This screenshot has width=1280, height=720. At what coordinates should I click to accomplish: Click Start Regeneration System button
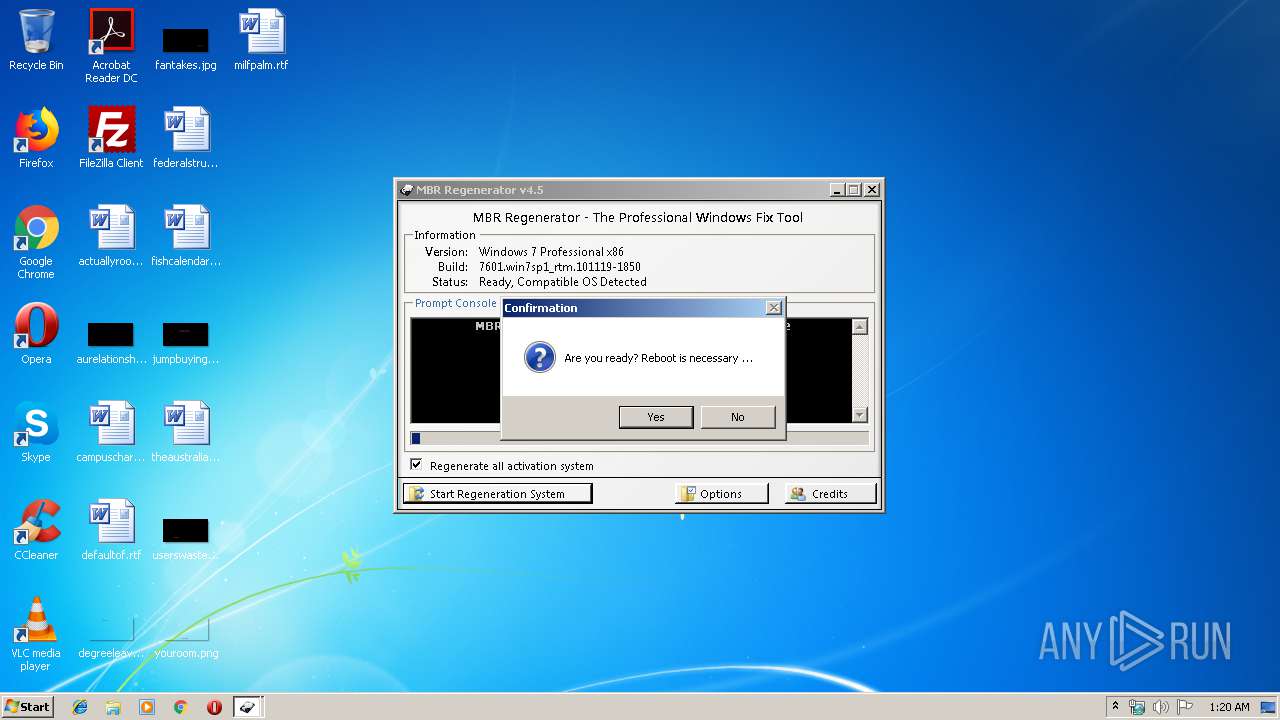coord(497,494)
